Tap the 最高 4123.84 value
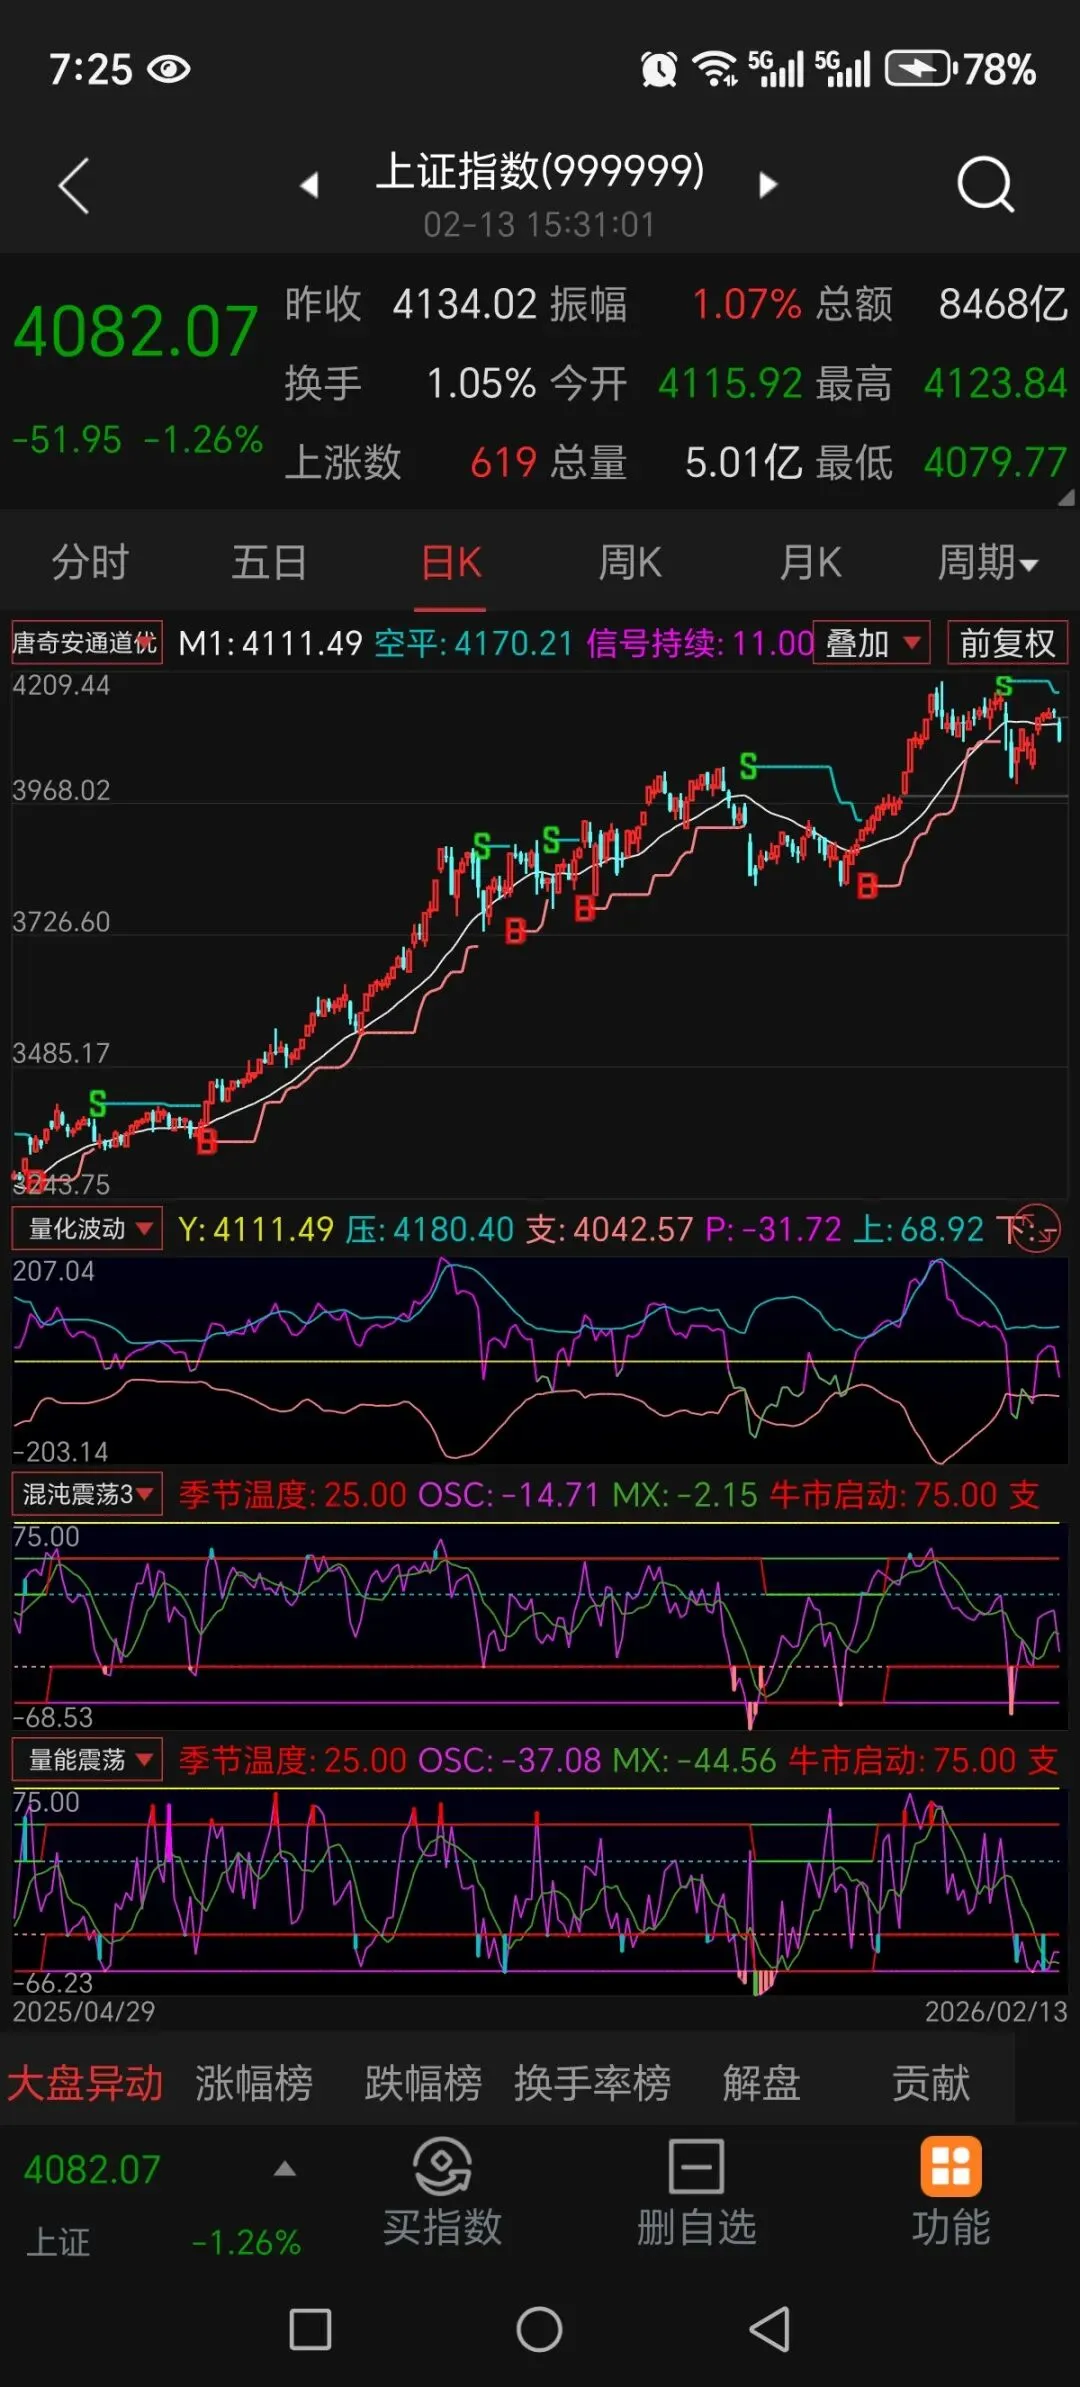 point(995,383)
